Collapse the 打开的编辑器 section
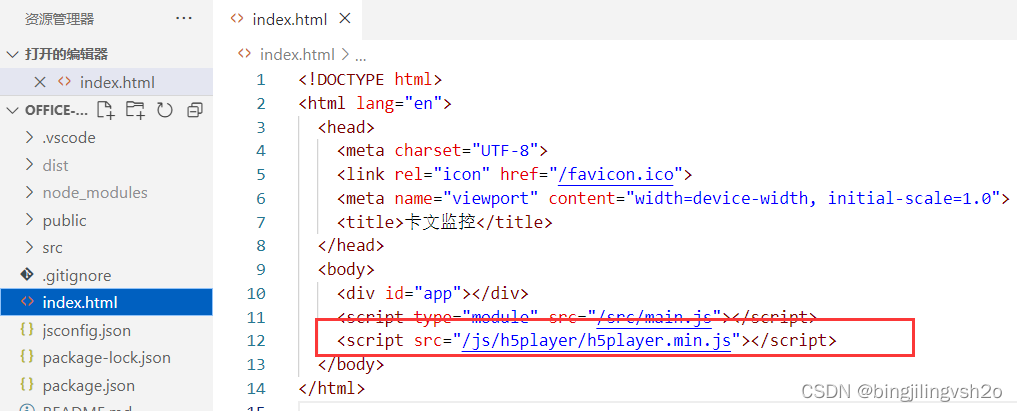The image size is (1017, 411). [12, 54]
